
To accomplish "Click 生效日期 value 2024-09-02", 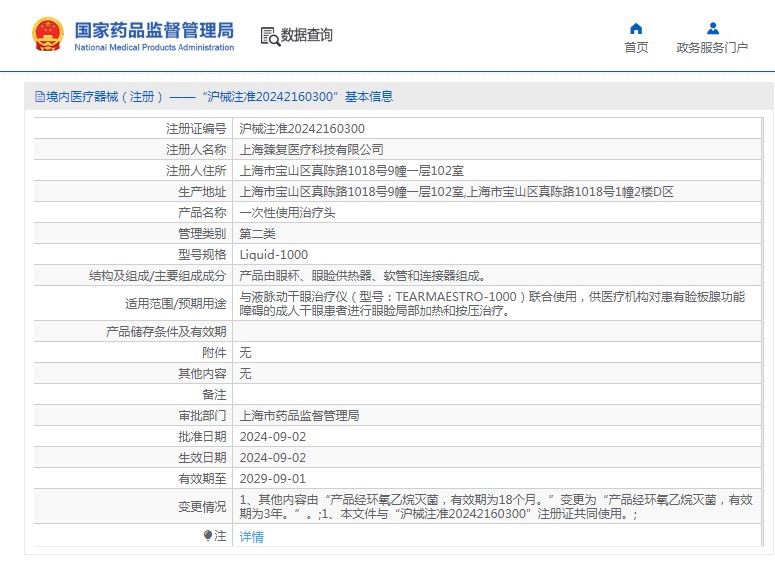I will click(x=273, y=457).
